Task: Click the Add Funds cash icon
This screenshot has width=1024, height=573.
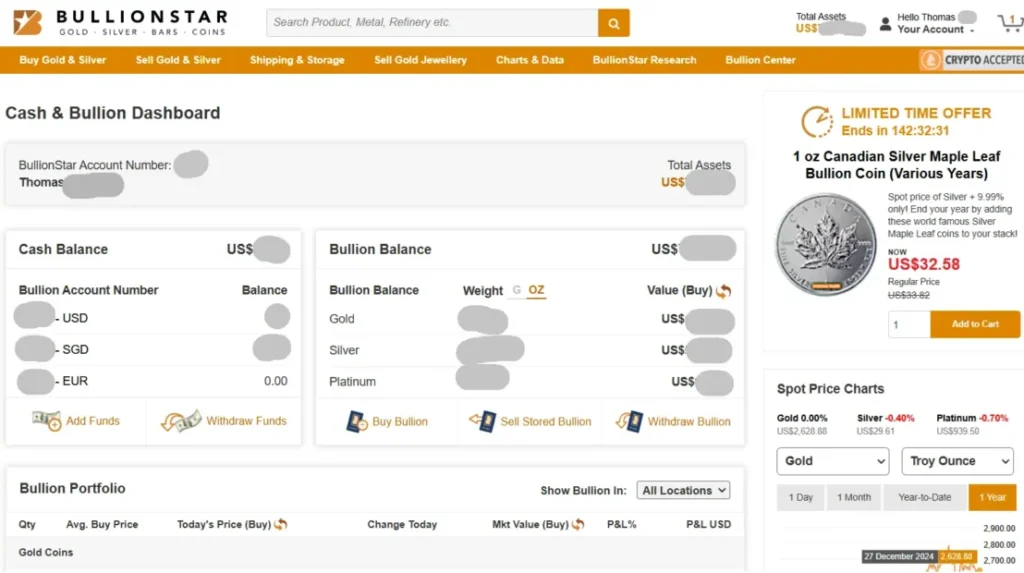Action: 47,421
